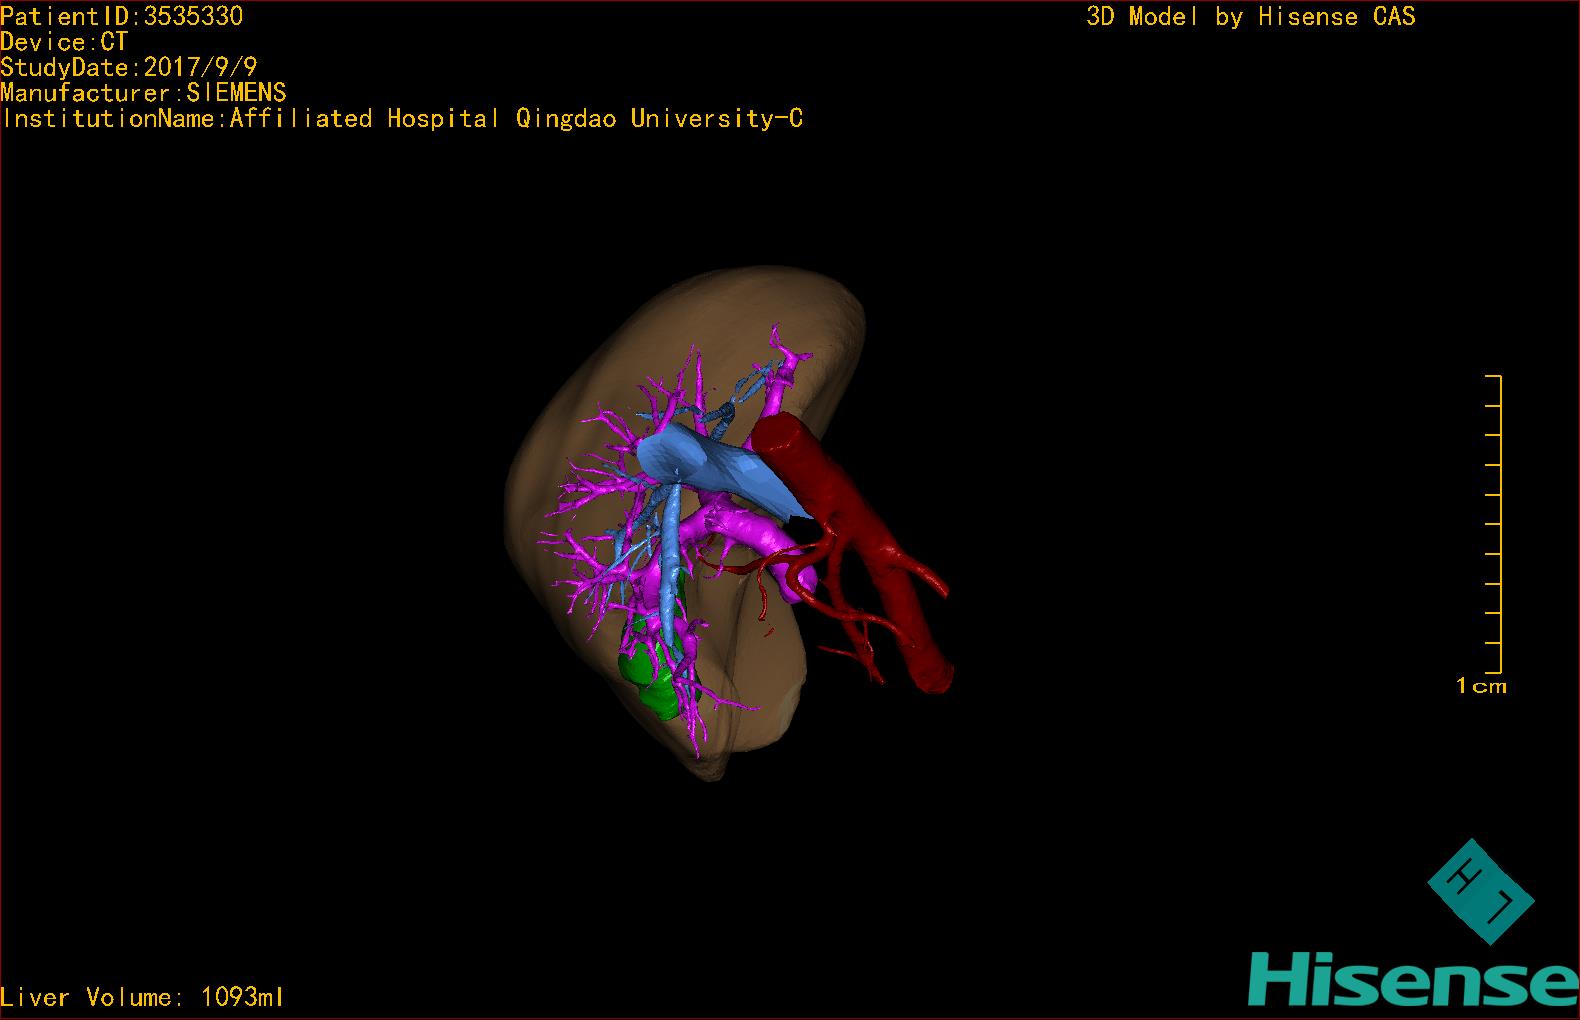The height and width of the screenshot is (1020, 1580).
Task: Click the Liver Volume: 1093ml readout
Action: click(142, 997)
